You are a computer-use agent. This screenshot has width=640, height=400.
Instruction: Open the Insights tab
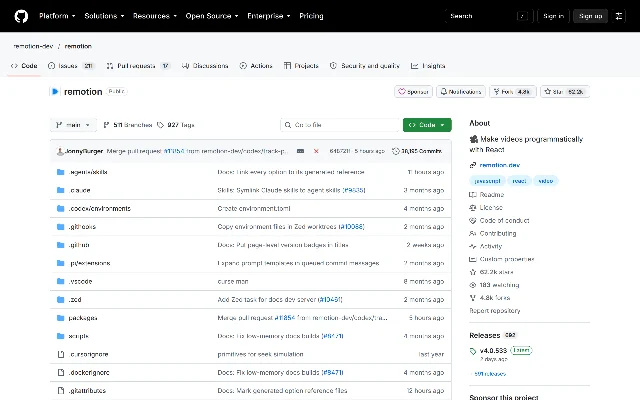pyautogui.click(x=428, y=66)
